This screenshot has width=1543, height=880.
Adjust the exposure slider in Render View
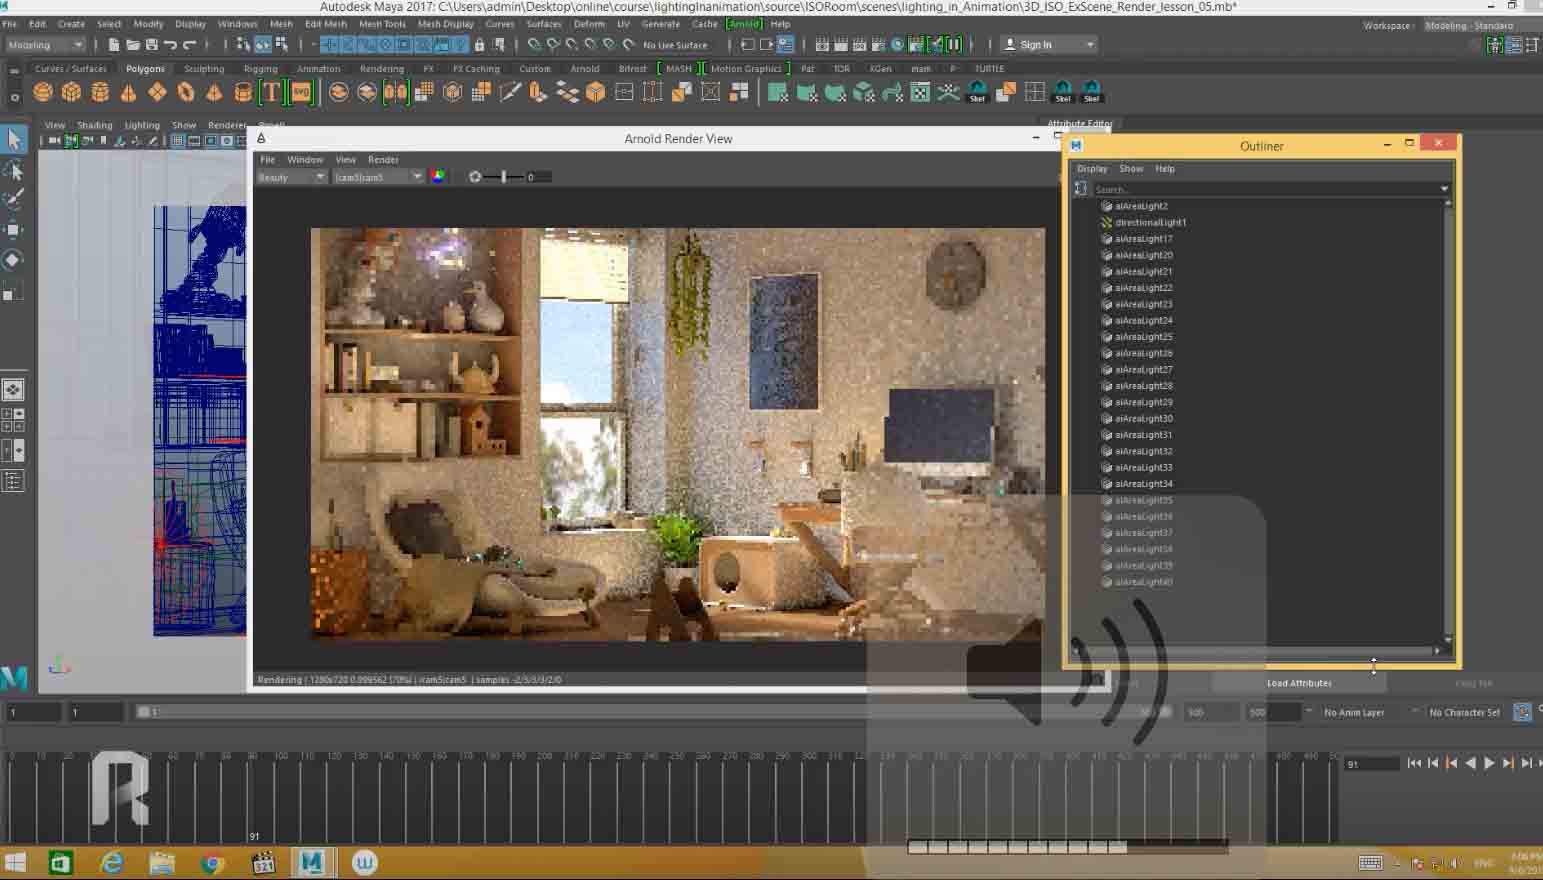coord(503,177)
